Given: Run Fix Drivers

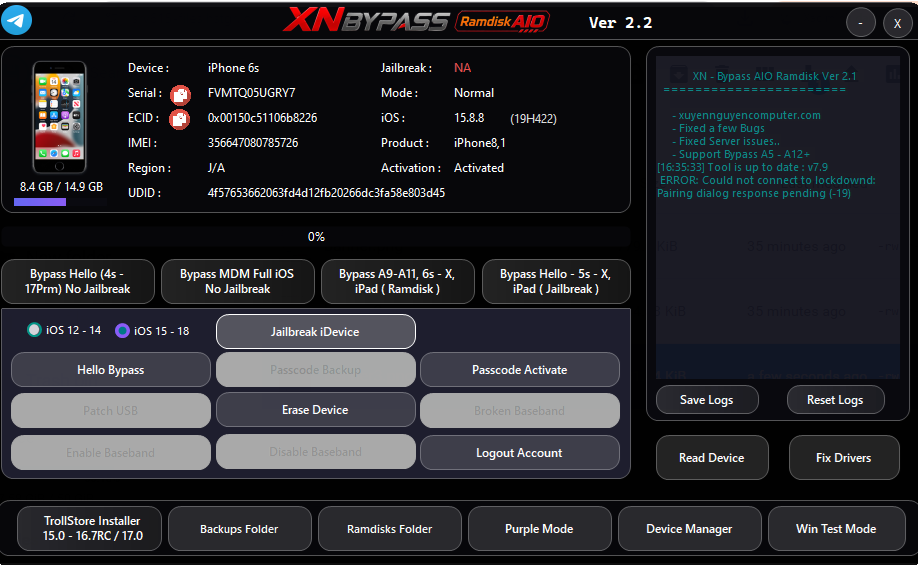Looking at the screenshot, I should click(844, 458).
